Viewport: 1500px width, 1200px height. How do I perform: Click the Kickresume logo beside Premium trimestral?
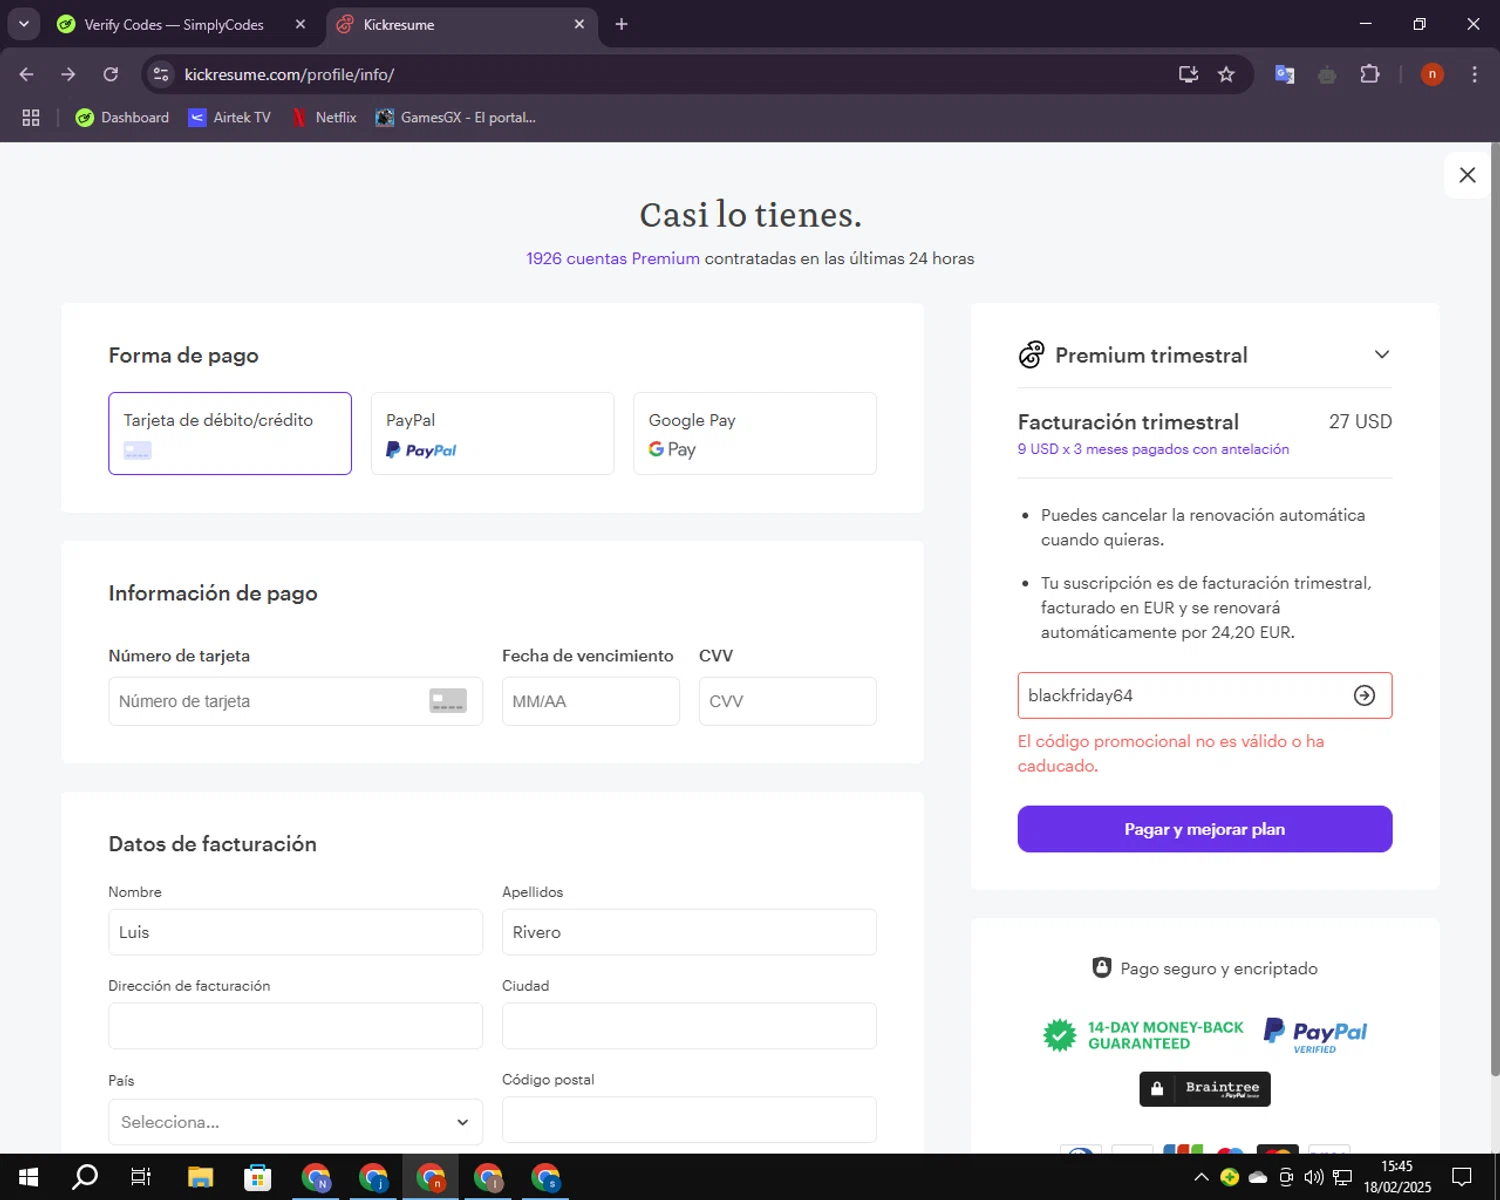[x=1031, y=355]
